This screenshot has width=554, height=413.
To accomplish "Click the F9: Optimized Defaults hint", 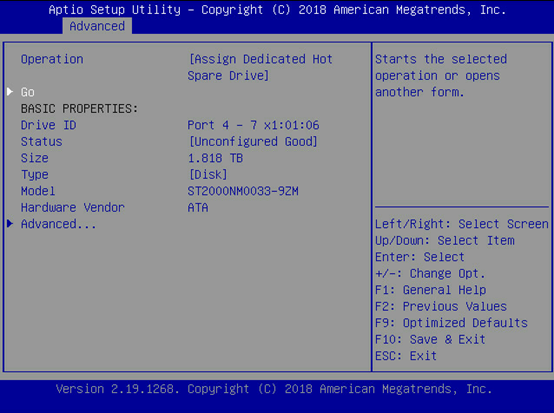I will pyautogui.click(x=452, y=323).
